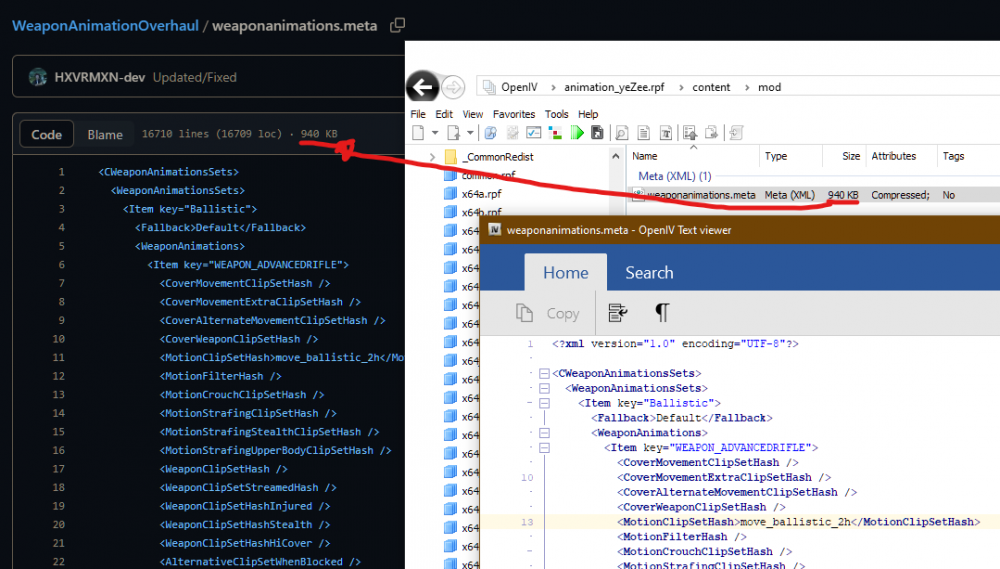Expand the _CommonRedist folder tree
Screen dimensions: 1000x569
click(x=432, y=157)
